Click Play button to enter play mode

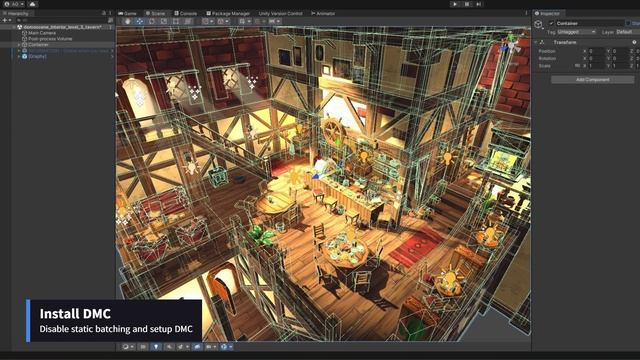click(455, 4)
